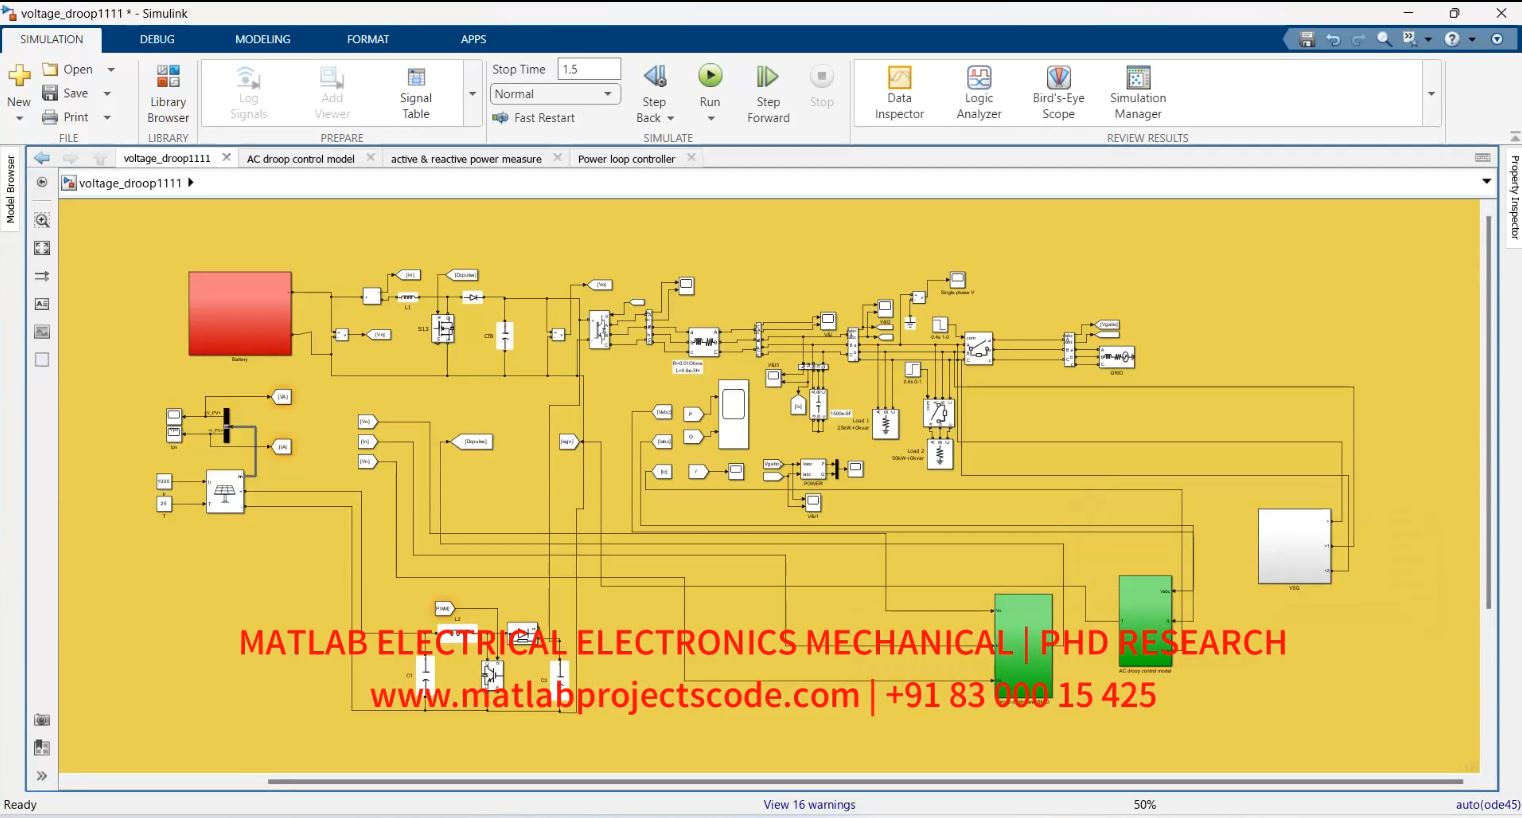1522x818 pixels.
Task: Select the Power loop controller tab
Action: [627, 158]
